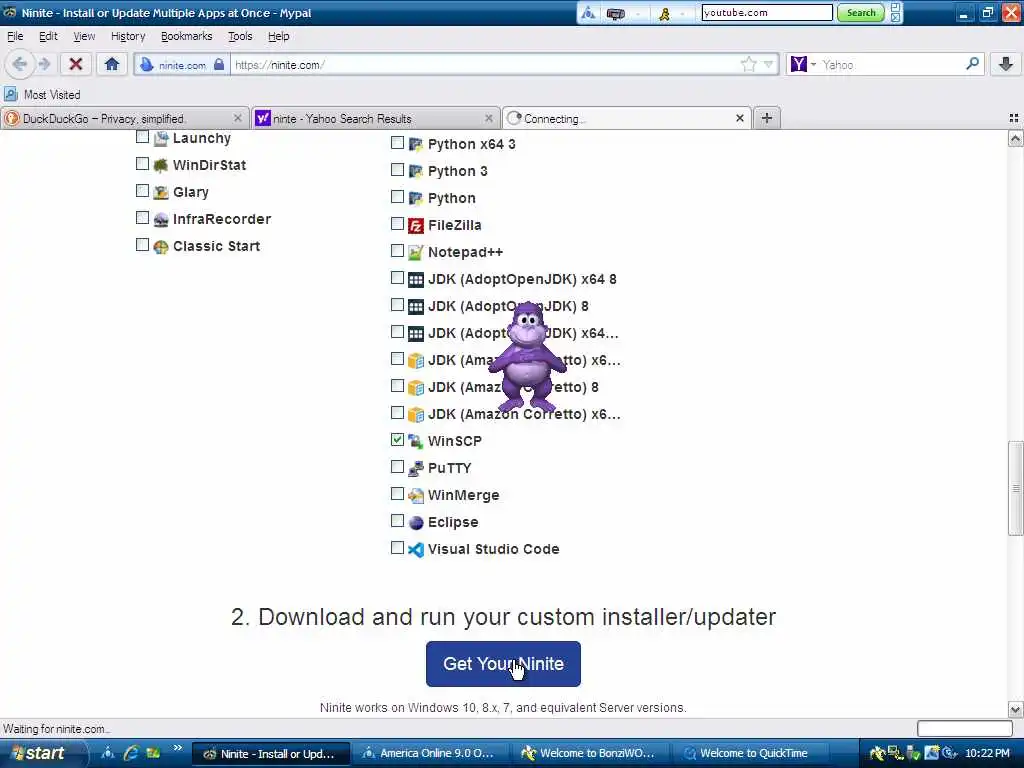Open a new tab with the plus button
The image size is (1024, 768).
point(767,118)
